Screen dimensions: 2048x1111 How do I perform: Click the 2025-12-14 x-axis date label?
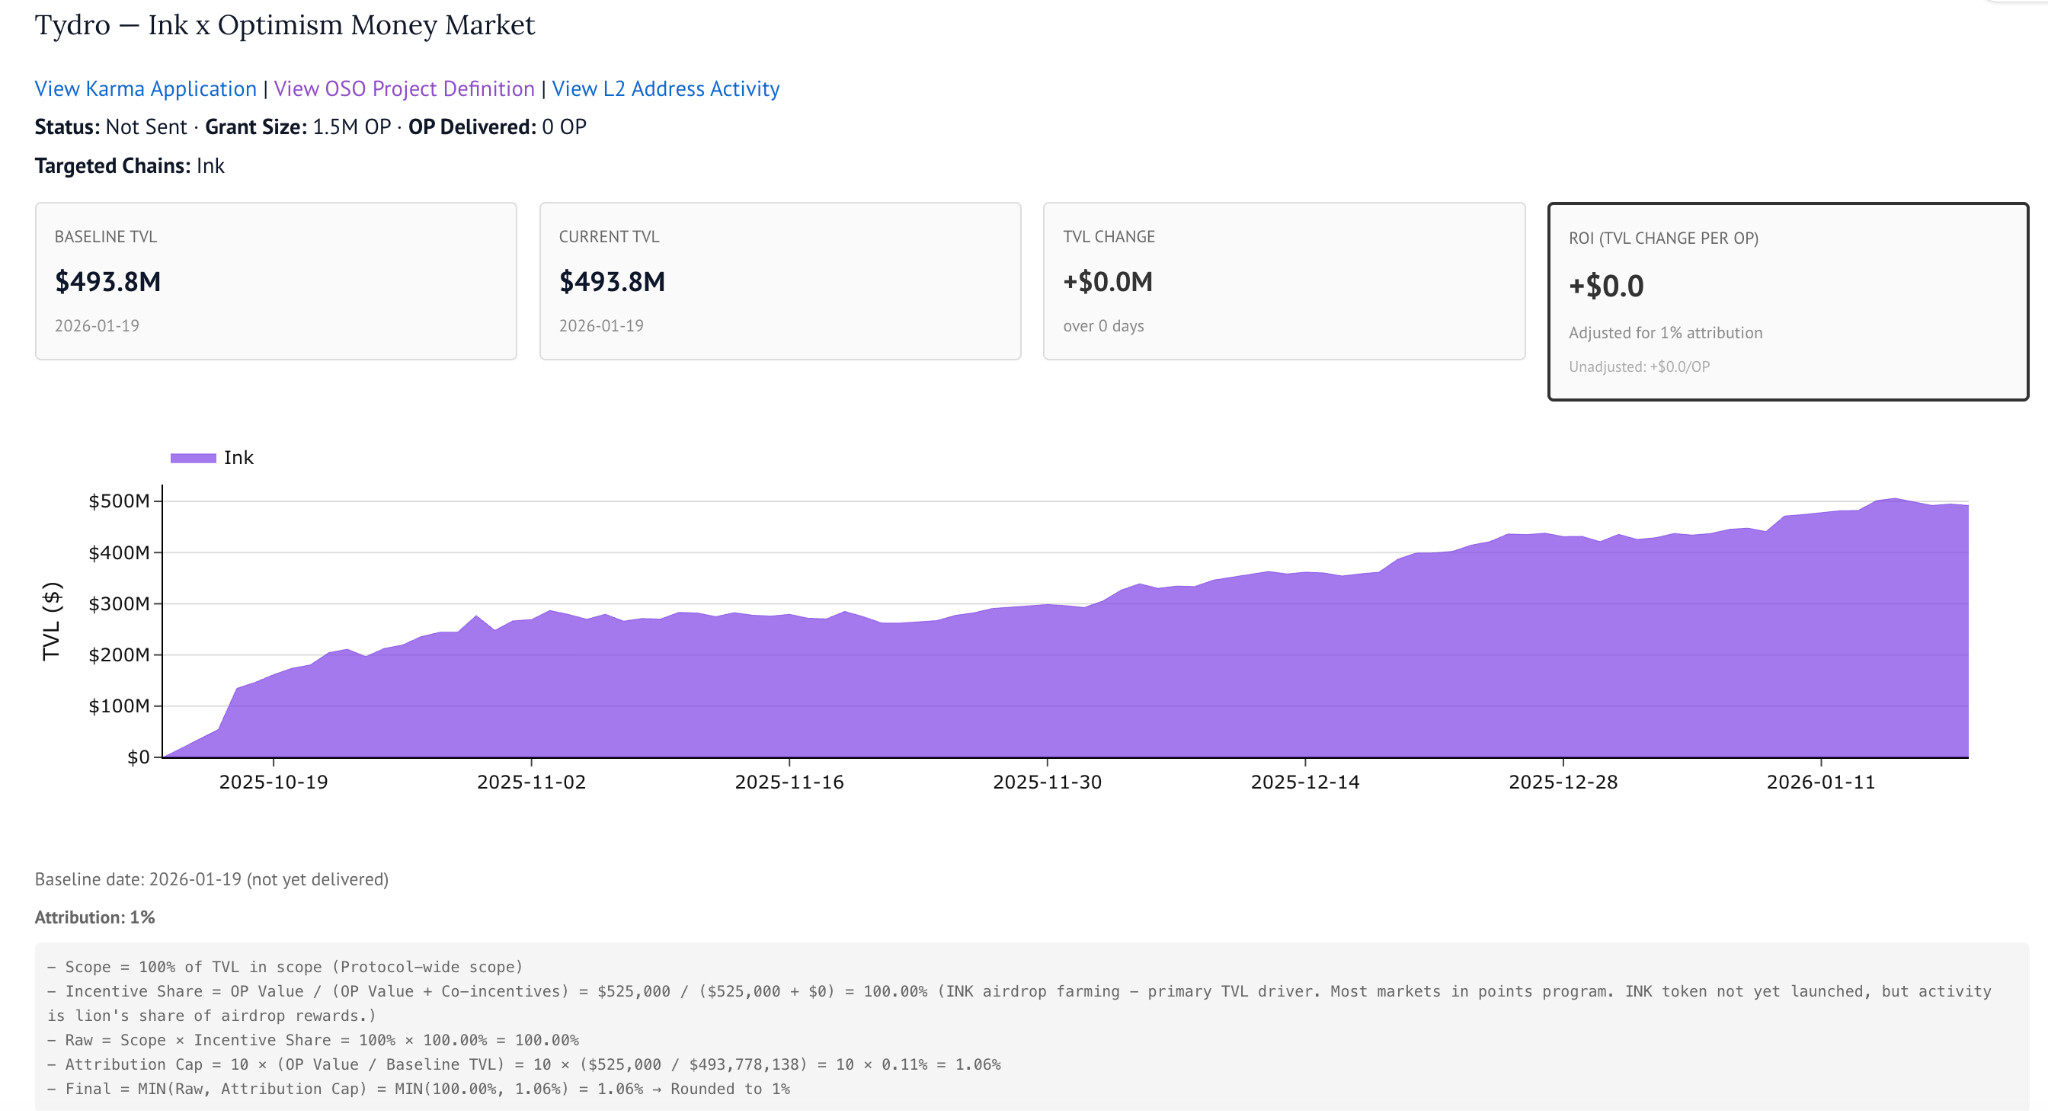(x=1305, y=782)
